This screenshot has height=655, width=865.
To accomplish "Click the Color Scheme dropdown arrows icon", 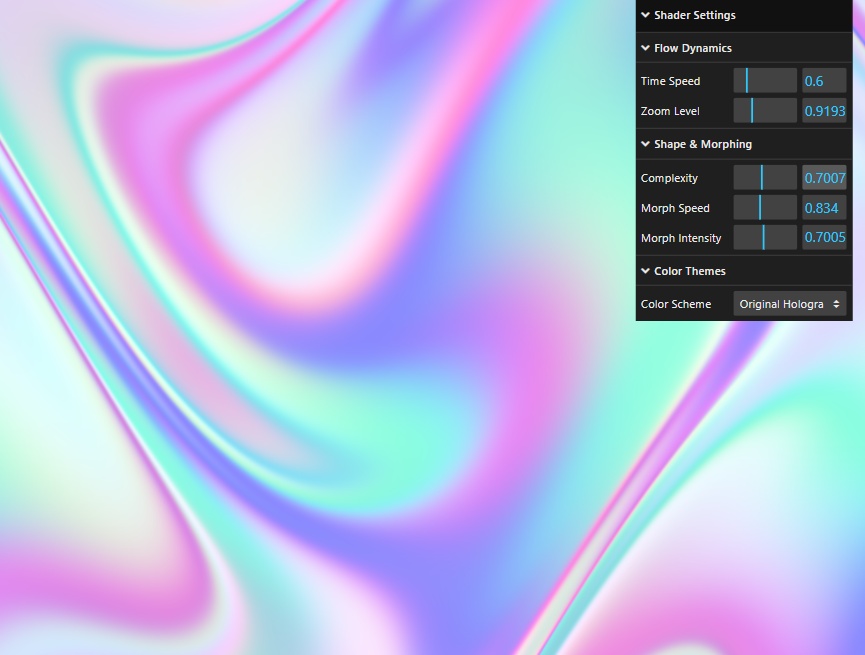I will pos(836,304).
